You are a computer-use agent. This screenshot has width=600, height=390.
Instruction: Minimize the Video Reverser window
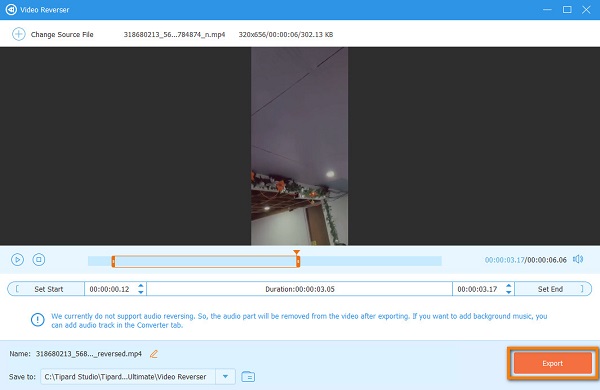click(547, 9)
